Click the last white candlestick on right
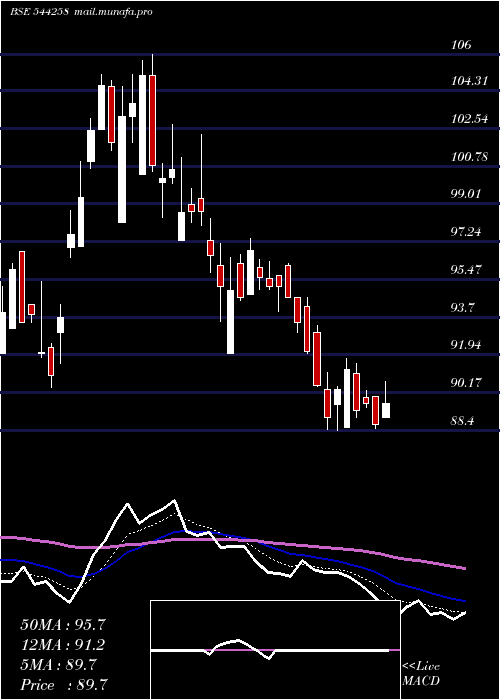This screenshot has height=700, width=500. (x=386, y=410)
